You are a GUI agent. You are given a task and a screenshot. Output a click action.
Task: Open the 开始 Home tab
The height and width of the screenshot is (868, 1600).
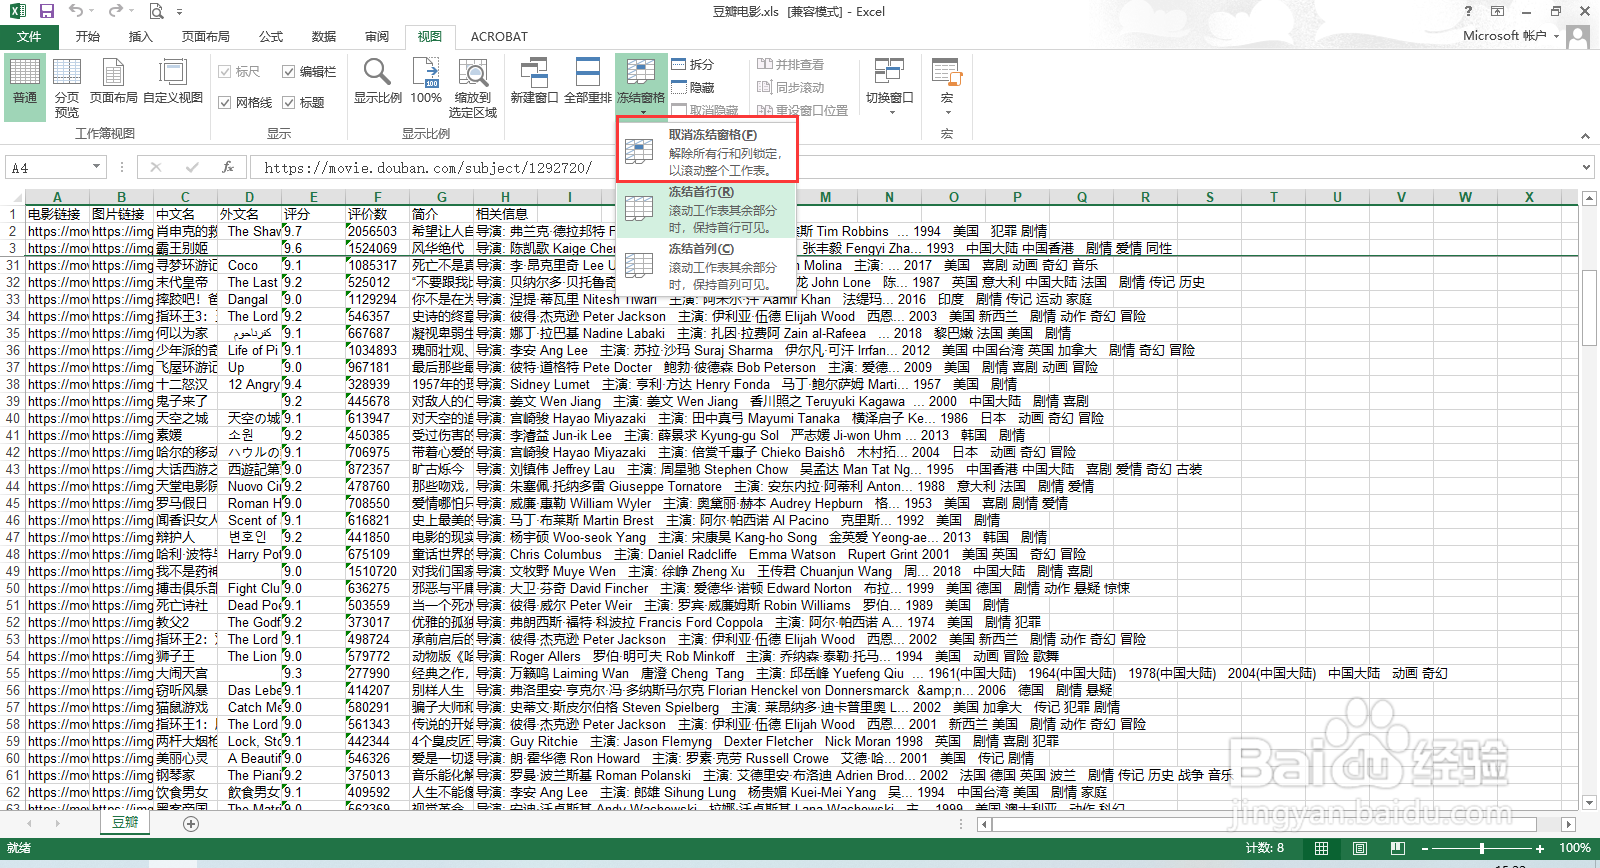(88, 37)
